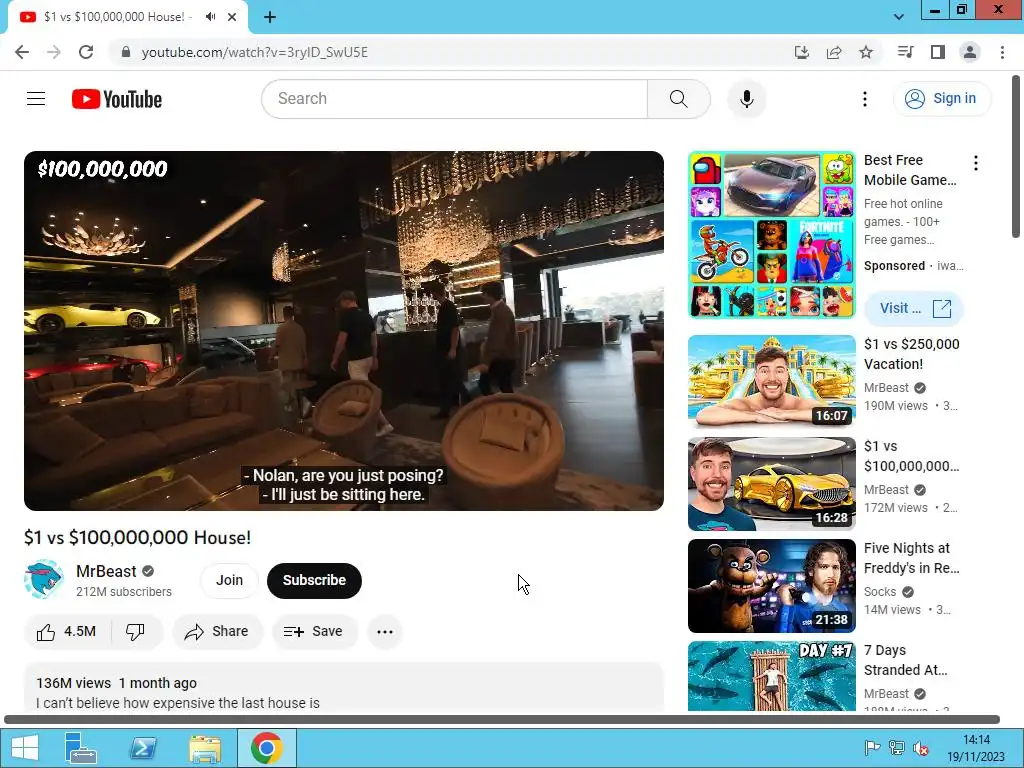Click the Visit button on the sponsored ad
This screenshot has width=1024, height=768.
coord(914,308)
